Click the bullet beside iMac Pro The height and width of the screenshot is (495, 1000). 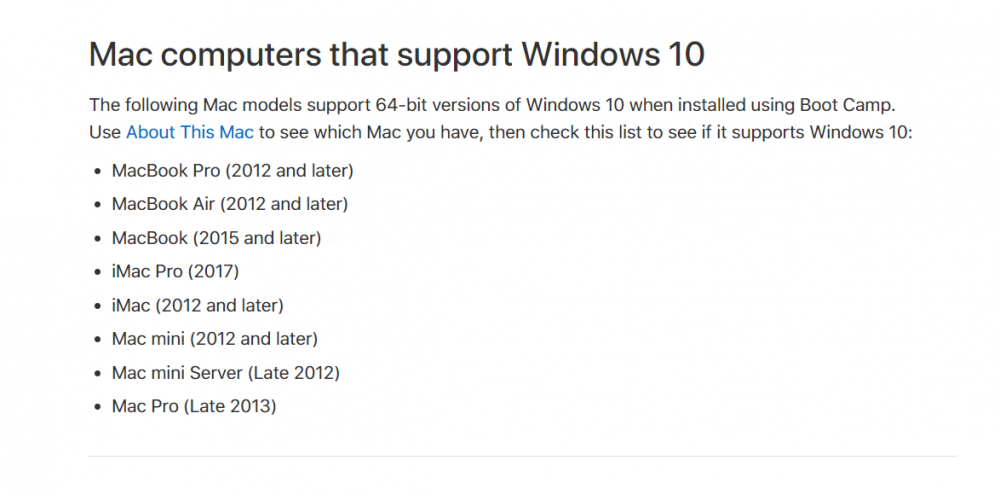(x=98, y=272)
